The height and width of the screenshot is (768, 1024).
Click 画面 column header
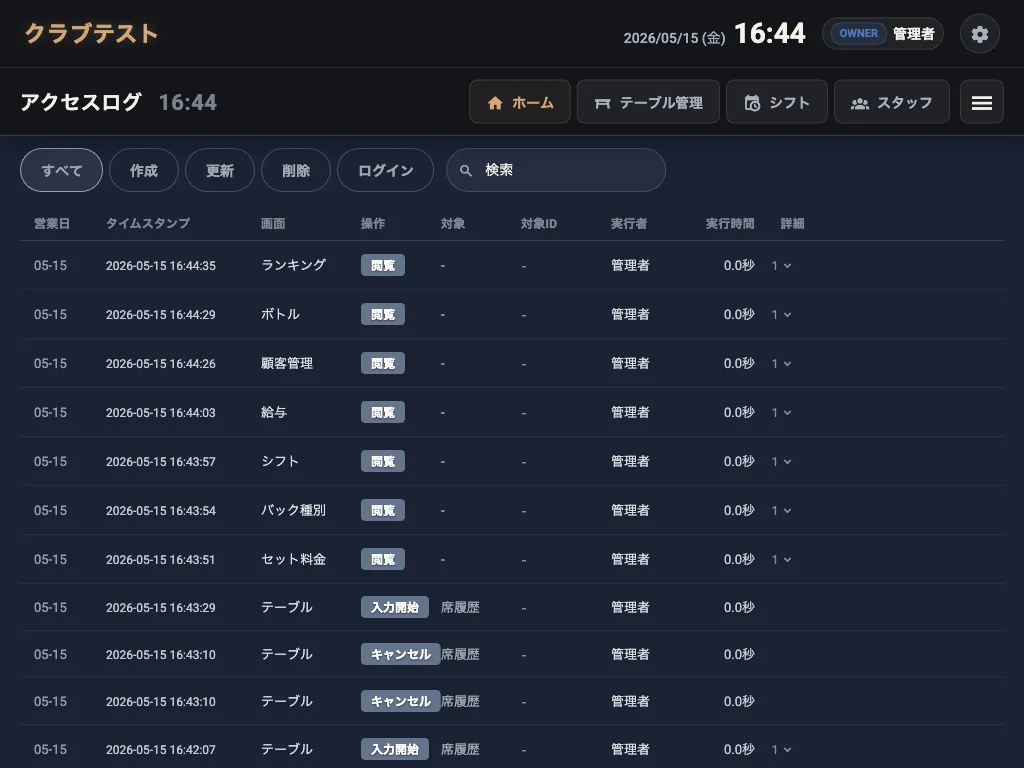273,223
